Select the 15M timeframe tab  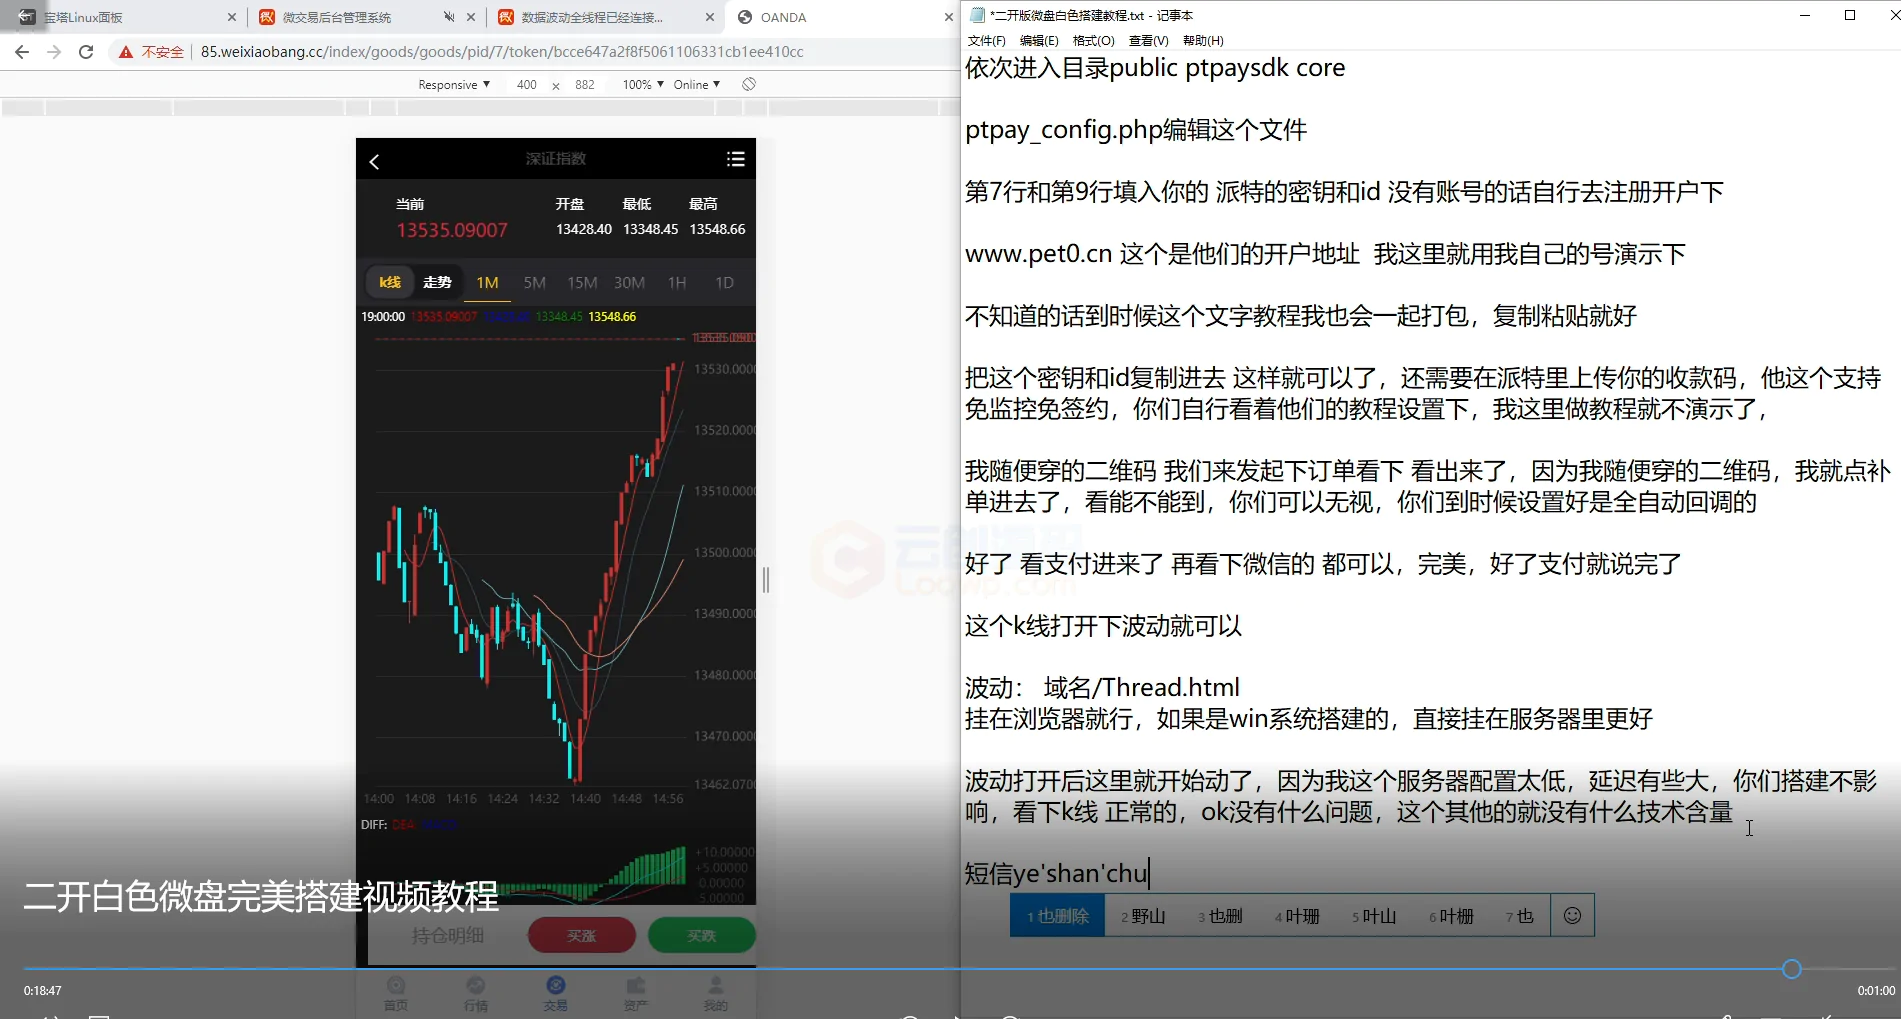(x=582, y=283)
